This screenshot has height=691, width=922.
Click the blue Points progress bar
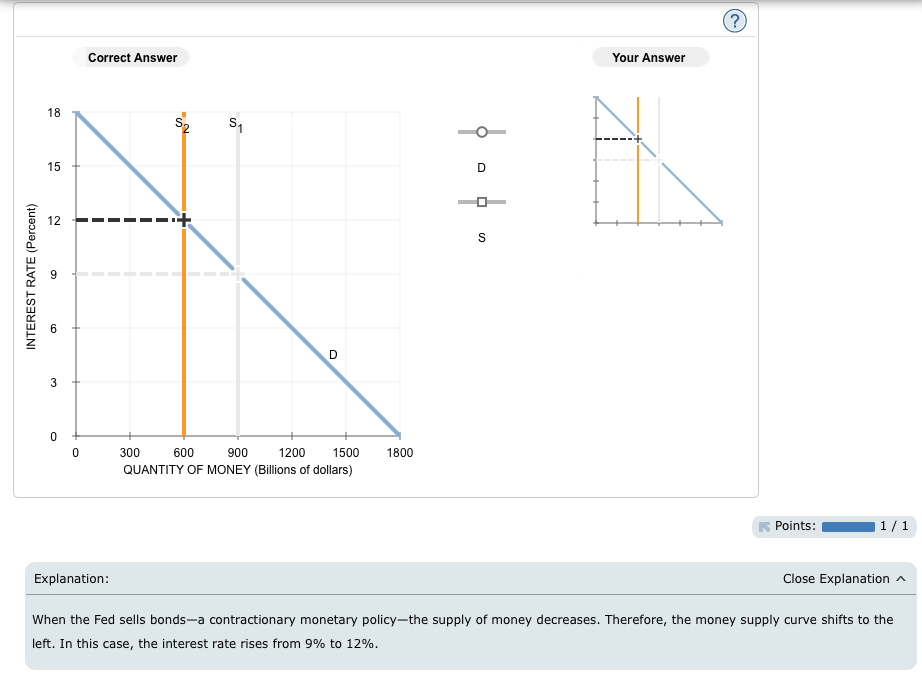click(x=850, y=526)
